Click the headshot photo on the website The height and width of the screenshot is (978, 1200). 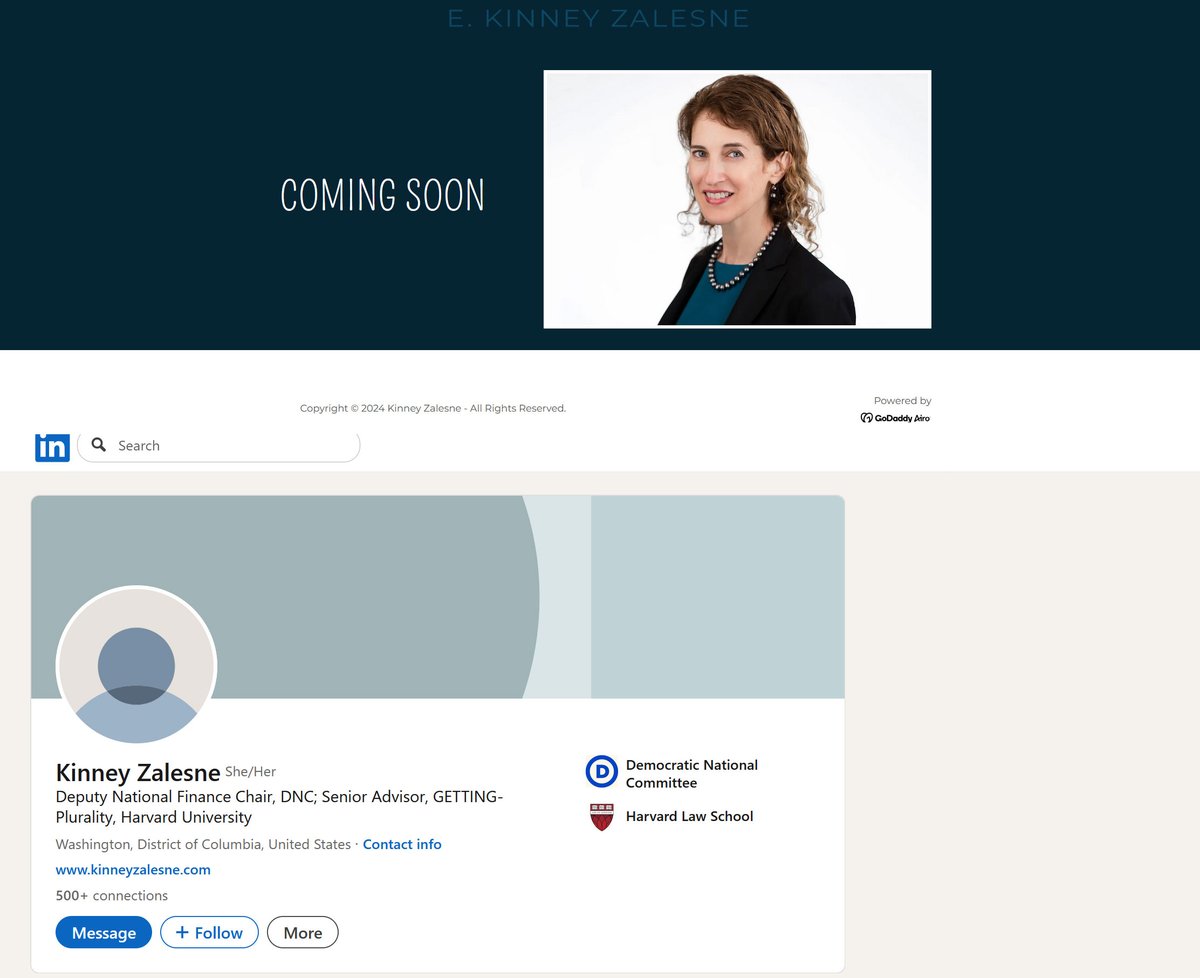click(737, 199)
